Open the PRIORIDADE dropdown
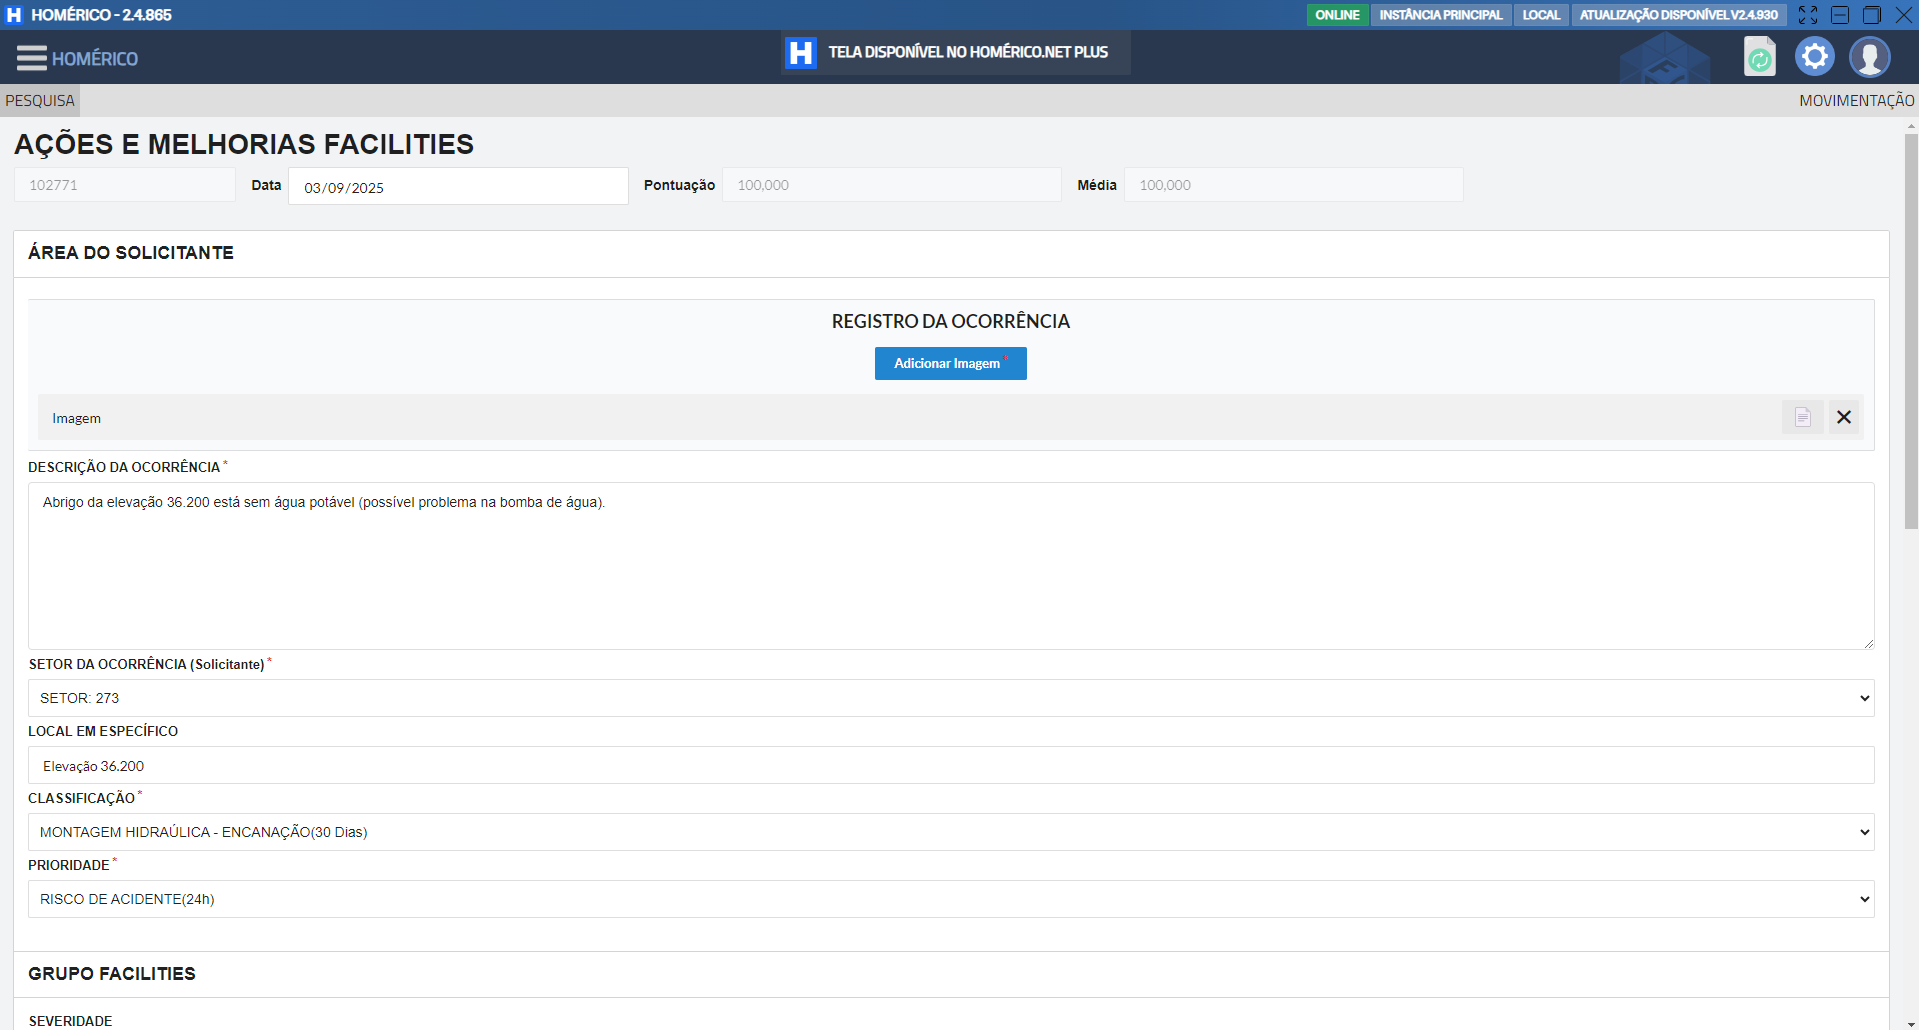Screen dimensions: 1919x1030 pos(950,899)
